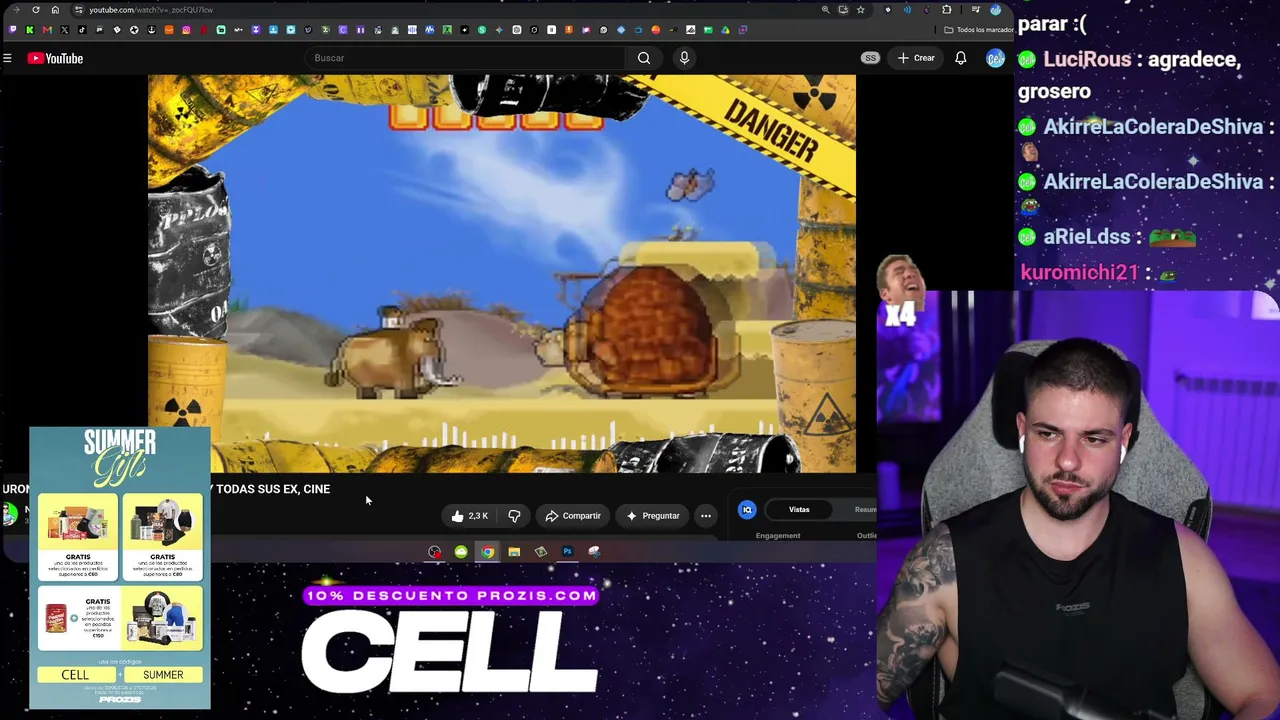This screenshot has width=1280, height=720.
Task: Click the YouTube search magnifier button
Action: point(644,58)
